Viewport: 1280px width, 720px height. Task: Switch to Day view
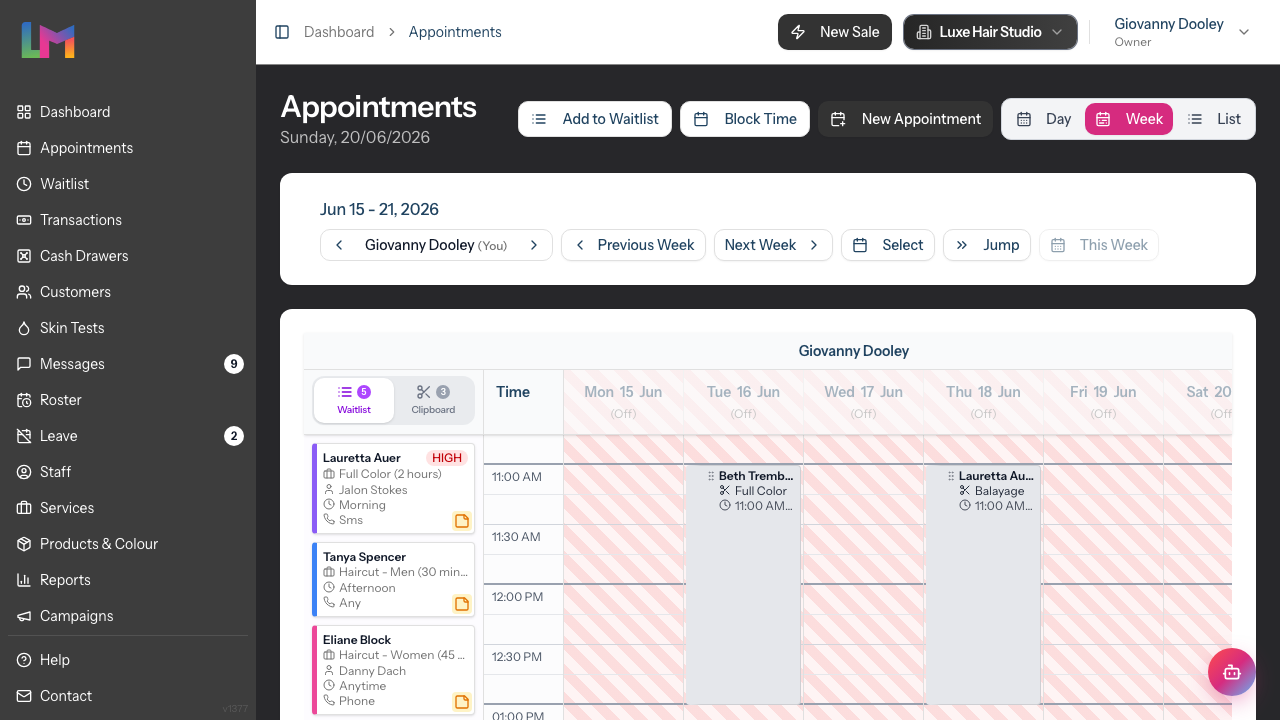point(1044,119)
